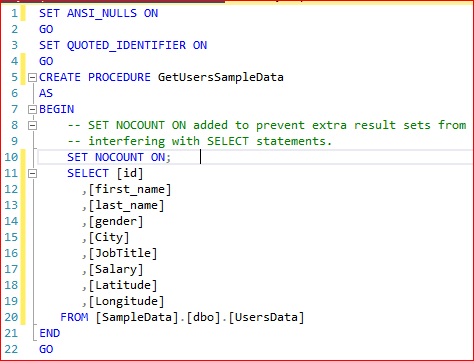The width and height of the screenshot is (474, 361).
Task: Collapse the CREATE PROCEDURE block
Action: tap(32, 78)
